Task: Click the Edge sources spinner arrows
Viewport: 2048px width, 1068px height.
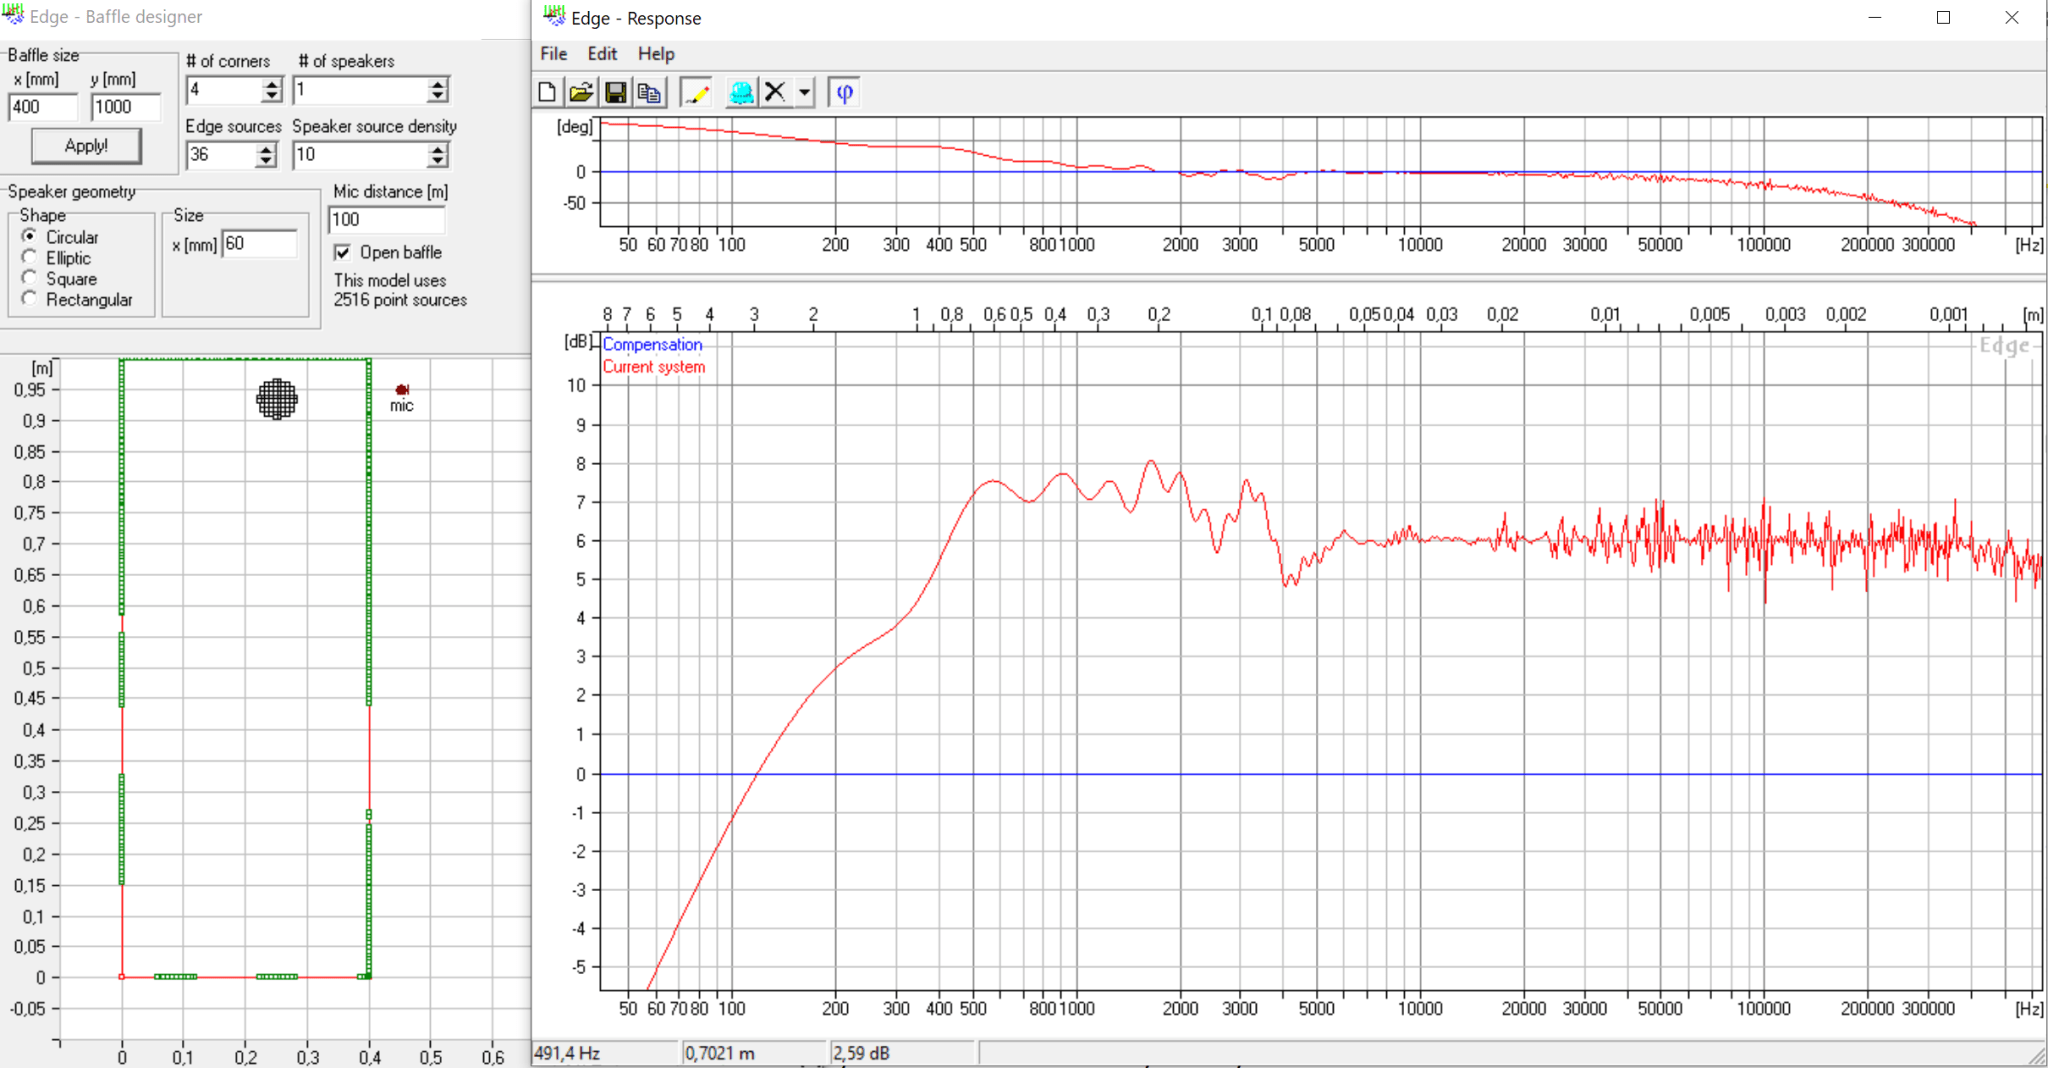Action: click(265, 155)
